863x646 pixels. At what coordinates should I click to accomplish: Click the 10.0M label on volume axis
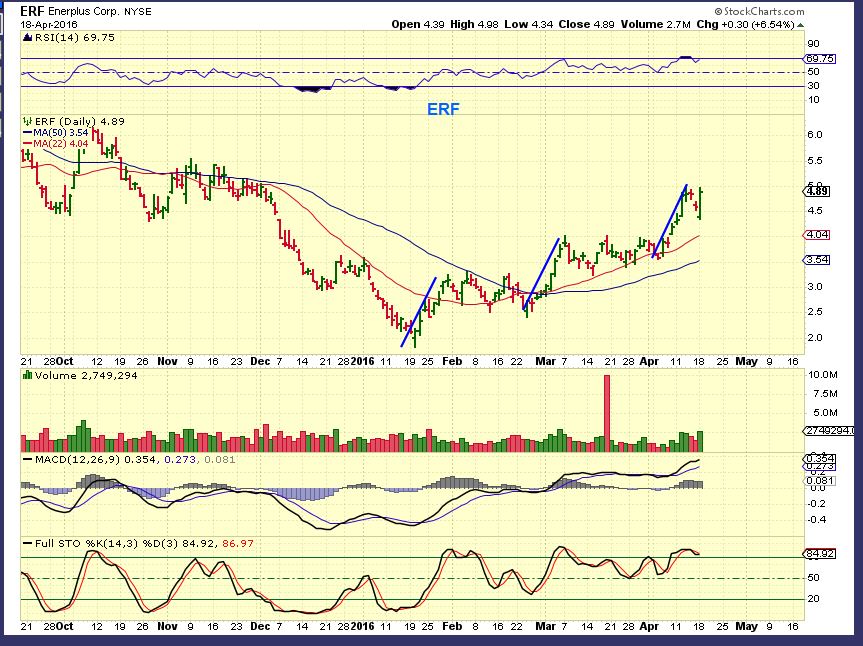click(822, 375)
